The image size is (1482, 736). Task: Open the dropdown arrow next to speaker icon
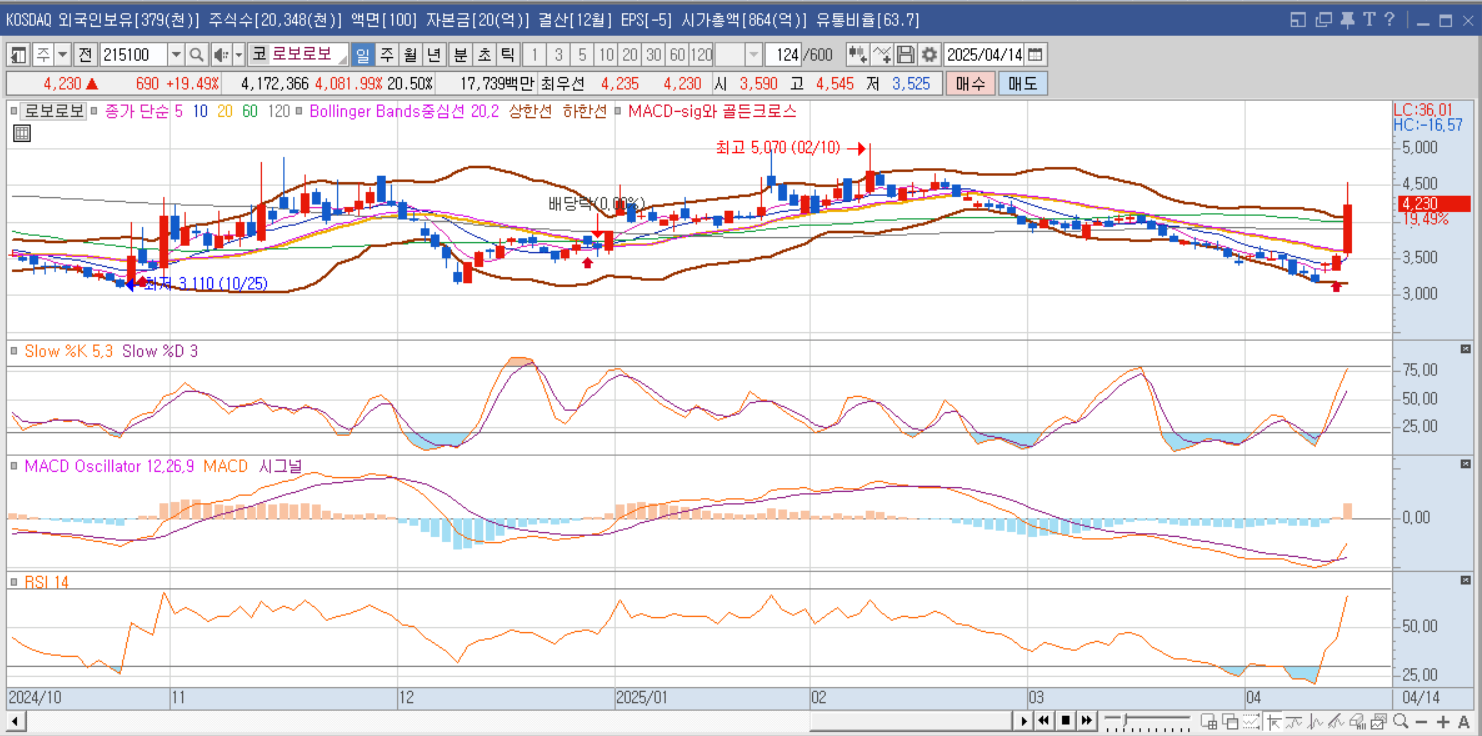tap(239, 55)
